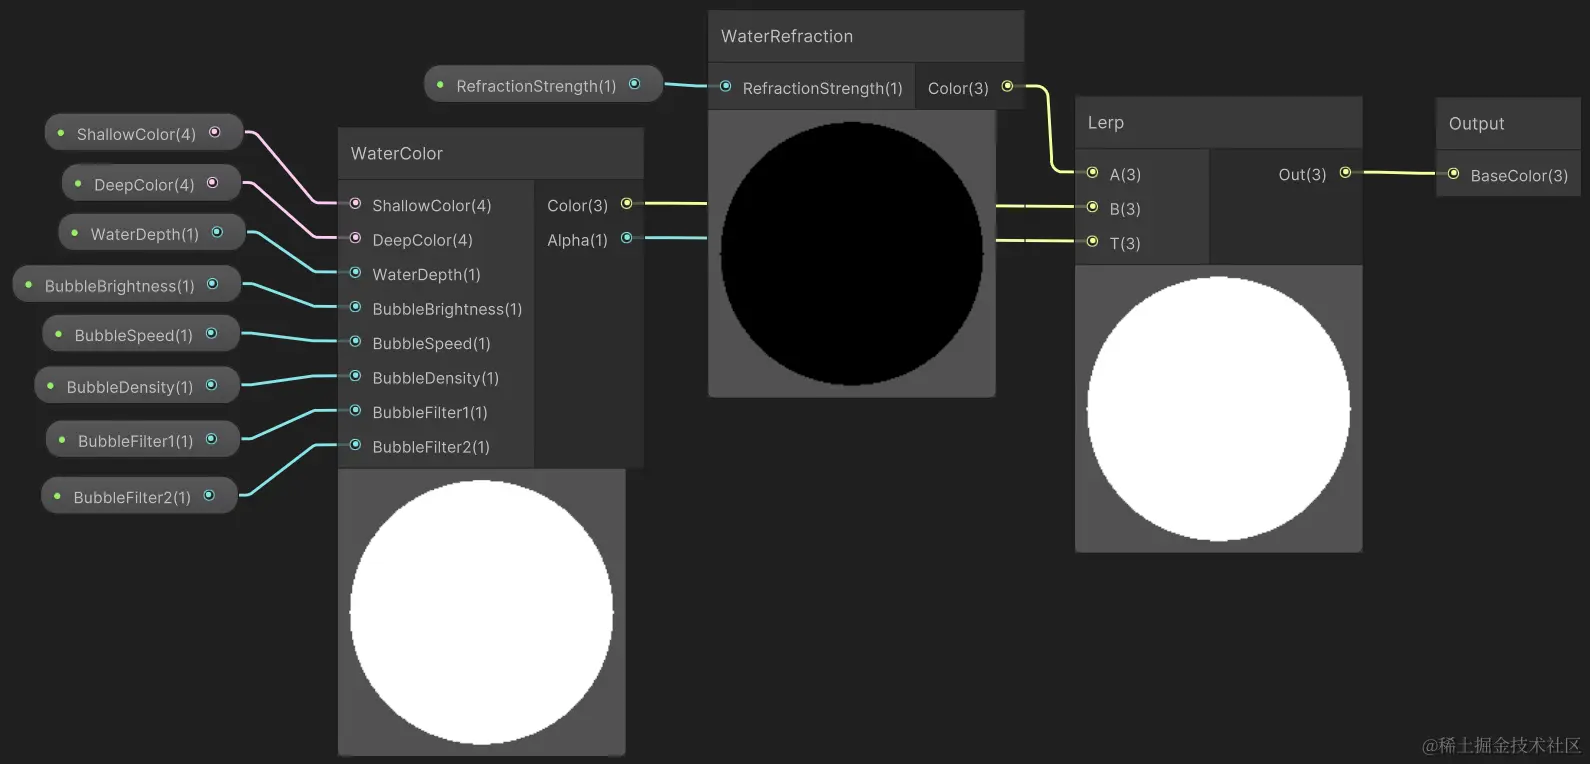Select the BubbleSpeed(1) property pill
This screenshot has width=1590, height=764.
point(141,334)
